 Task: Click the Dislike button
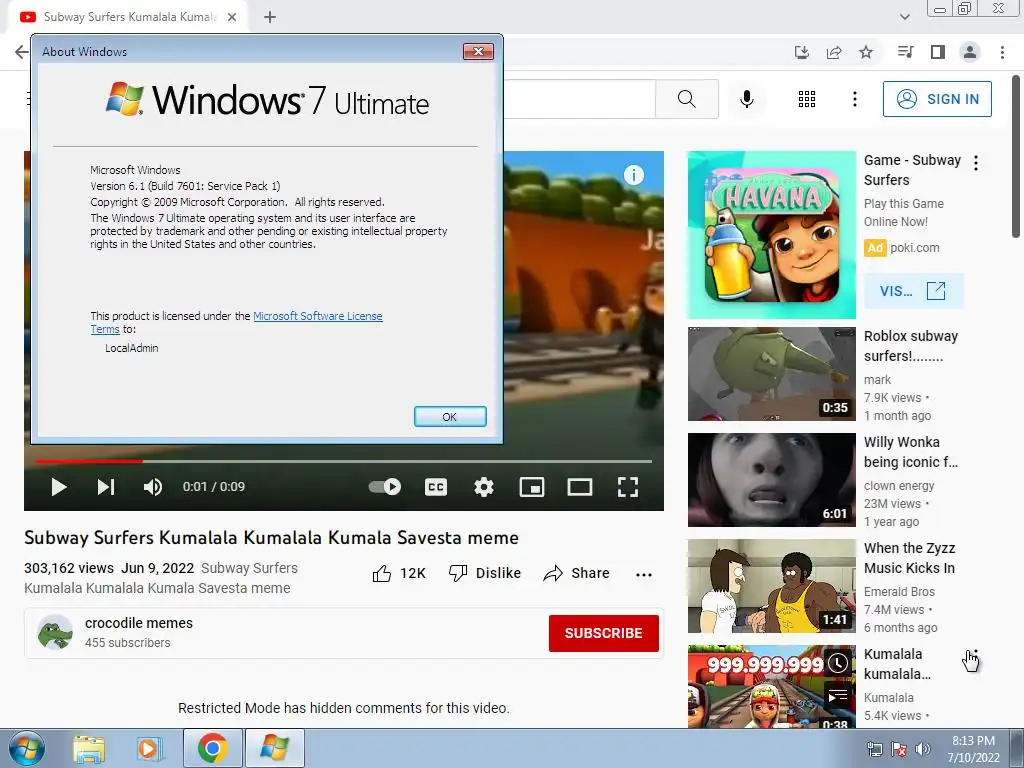tap(485, 573)
